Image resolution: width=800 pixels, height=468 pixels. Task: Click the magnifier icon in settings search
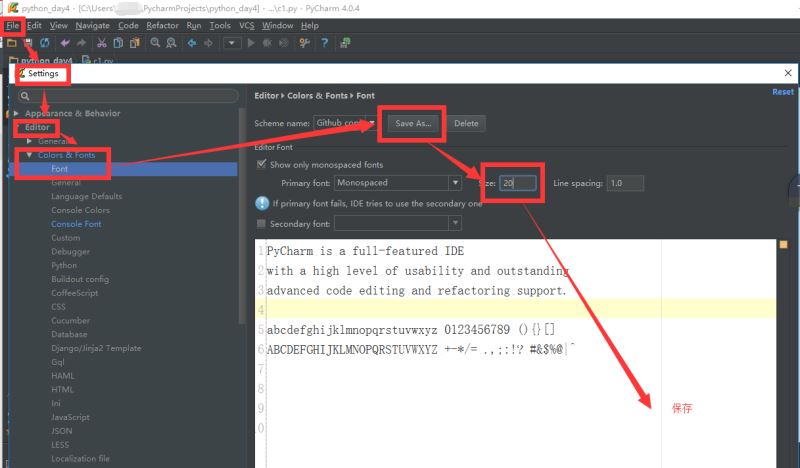(25, 96)
